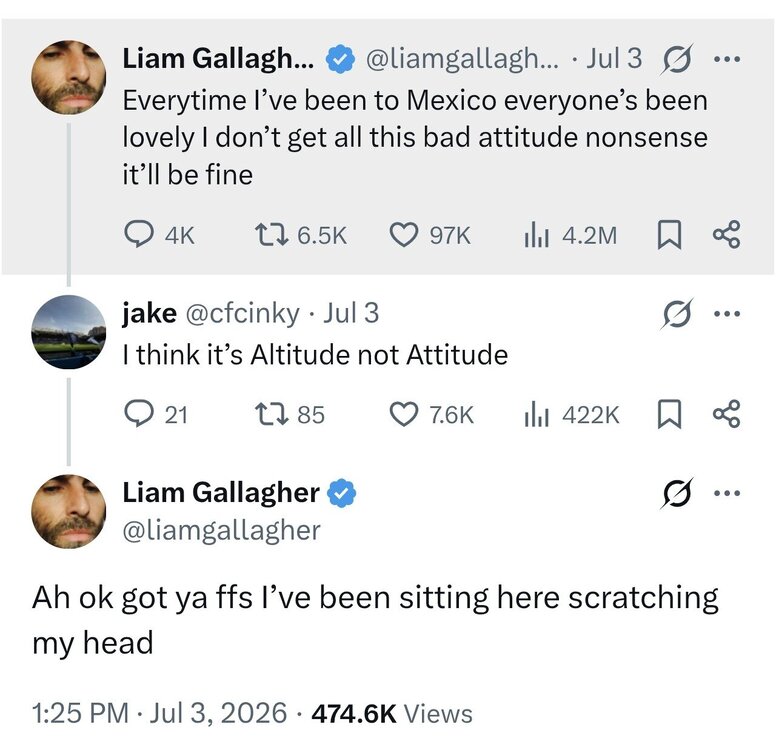This screenshot has height=750, width=776.
Task: Open more options on jake's tweet
Action: coord(727,313)
